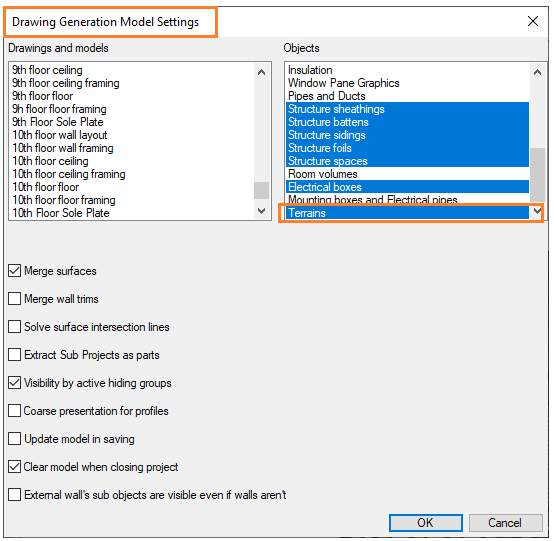Select Room volumes in Objects list
Image resolution: width=554 pixels, height=541 pixels.
coord(407,174)
